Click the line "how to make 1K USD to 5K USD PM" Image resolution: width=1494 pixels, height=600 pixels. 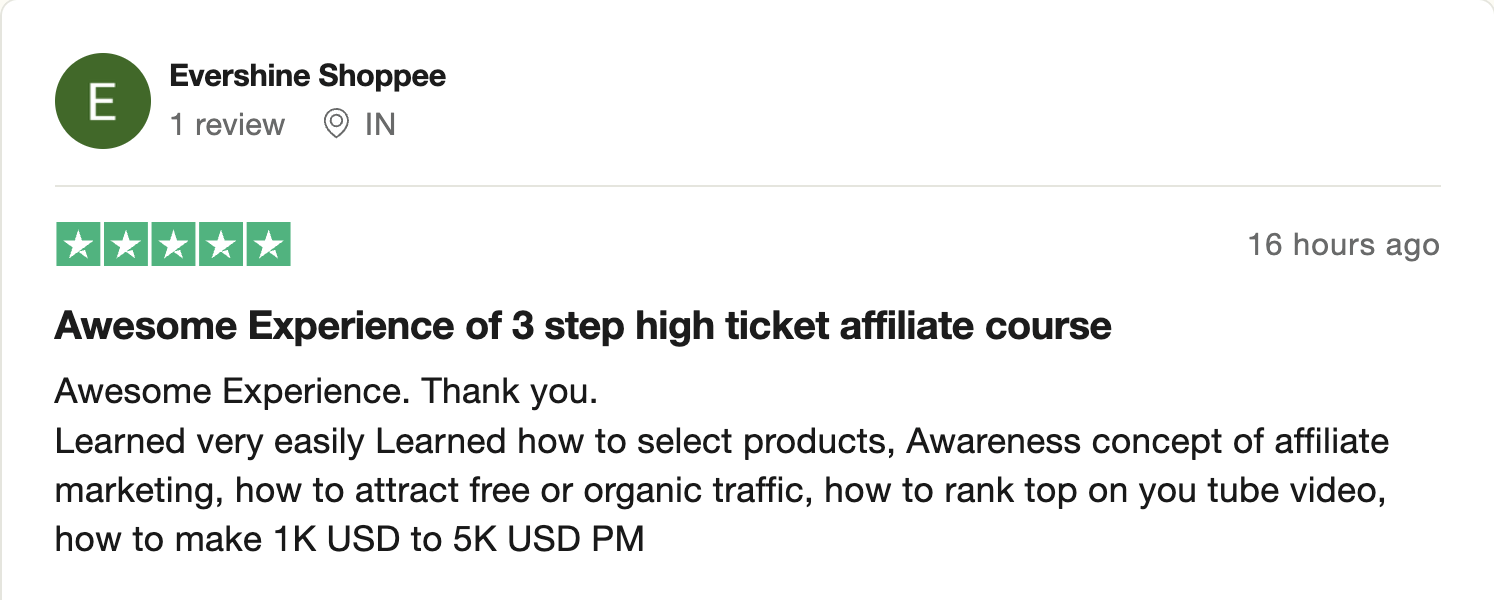[x=349, y=540]
